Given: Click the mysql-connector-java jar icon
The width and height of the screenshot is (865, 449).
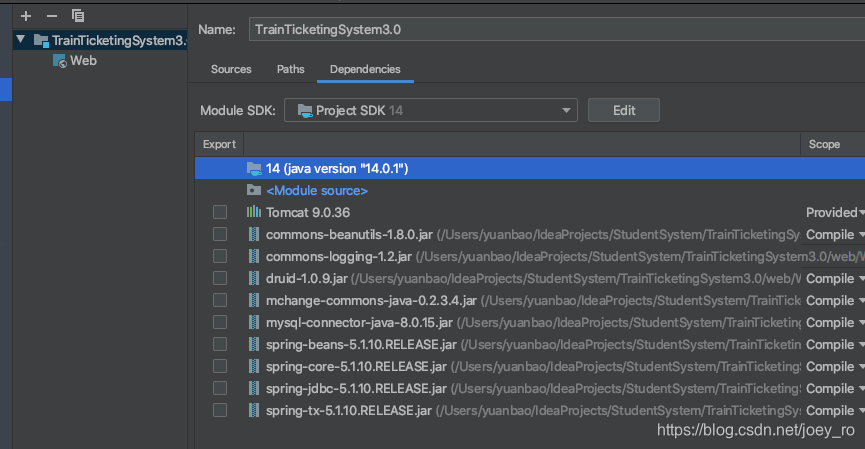Looking at the screenshot, I should point(254,323).
